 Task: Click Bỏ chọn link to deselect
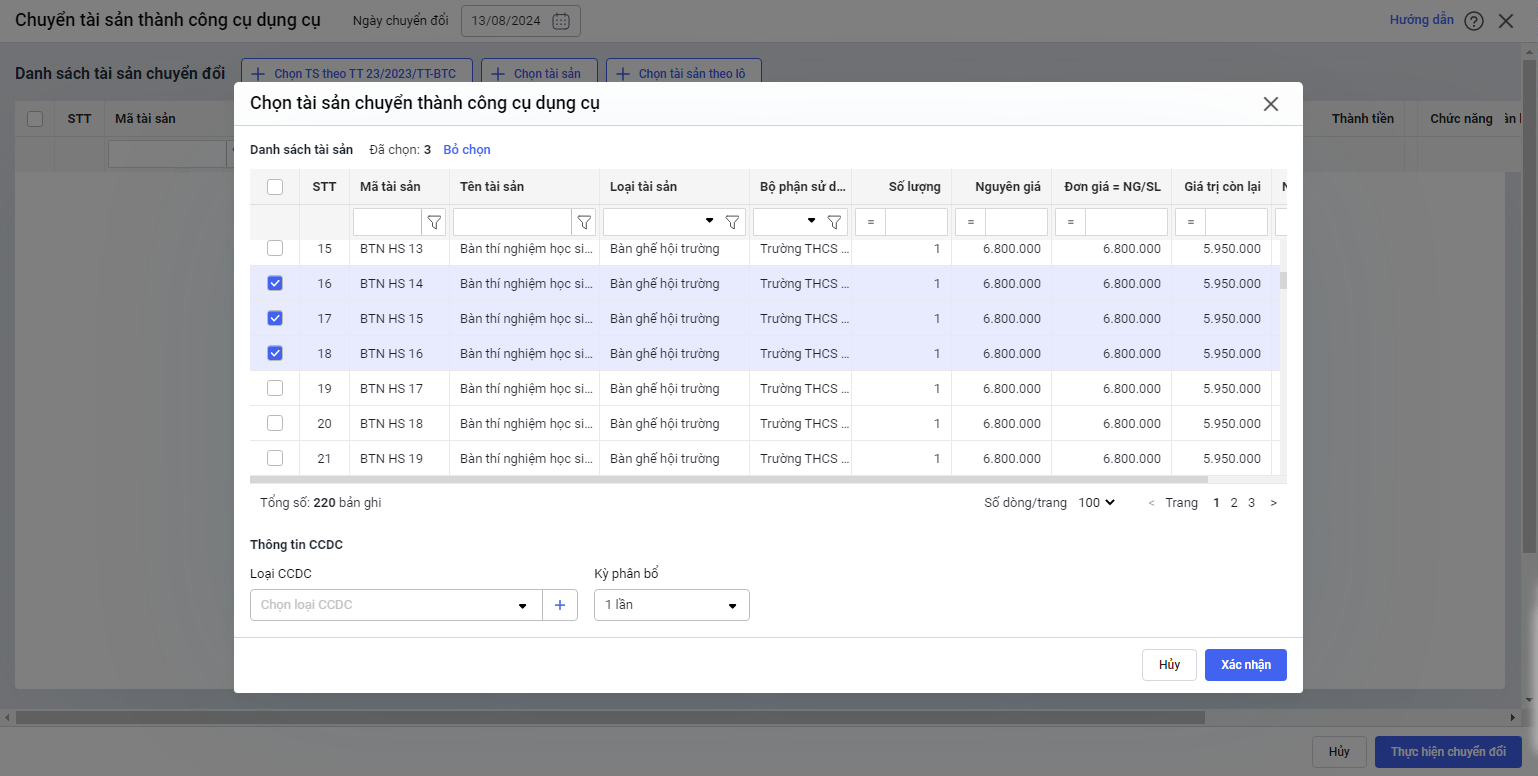[467, 150]
